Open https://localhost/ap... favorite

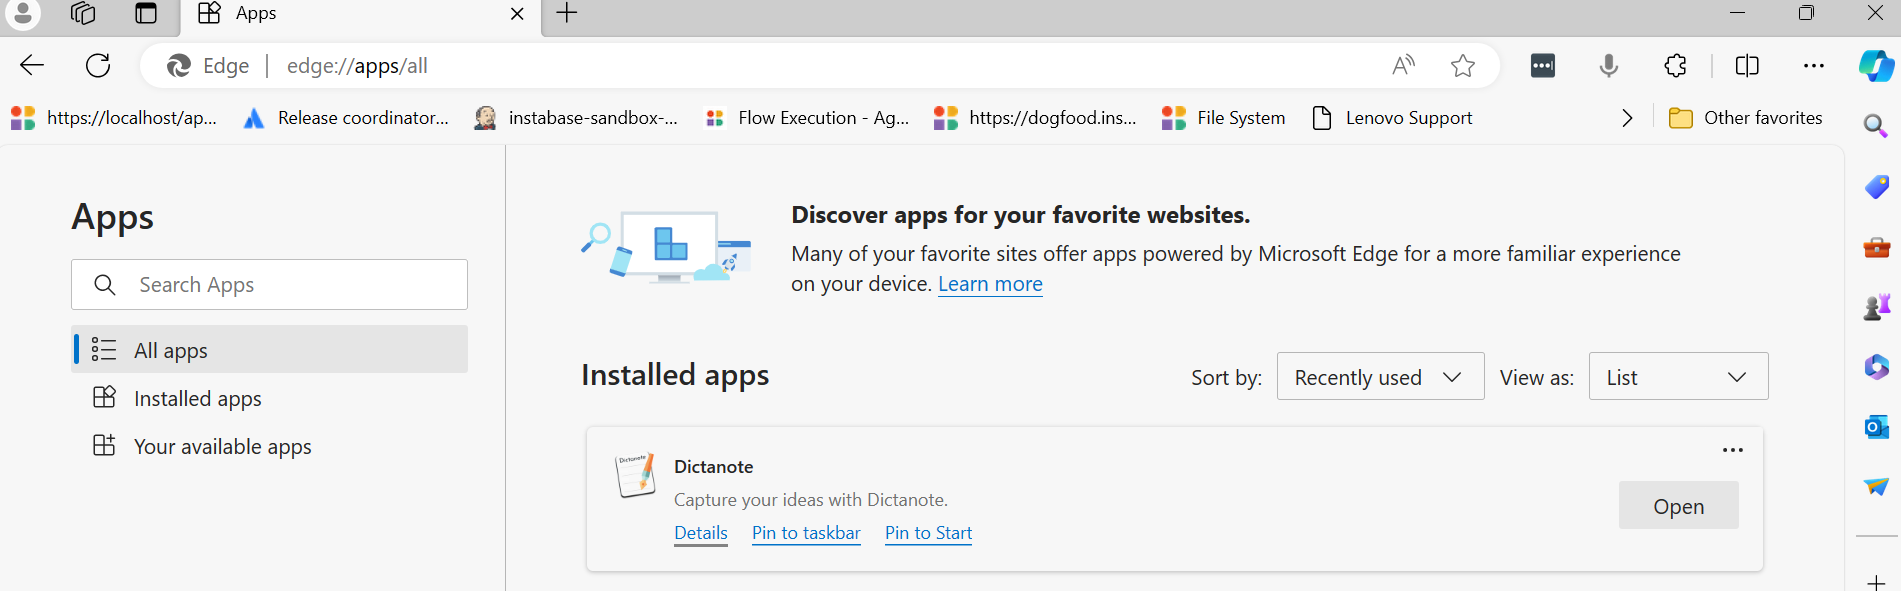114,118
